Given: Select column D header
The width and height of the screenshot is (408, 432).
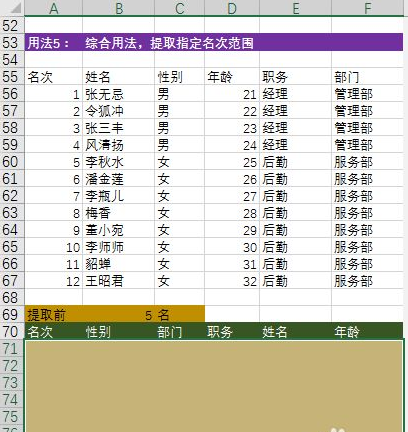Looking at the screenshot, I should point(232,8).
